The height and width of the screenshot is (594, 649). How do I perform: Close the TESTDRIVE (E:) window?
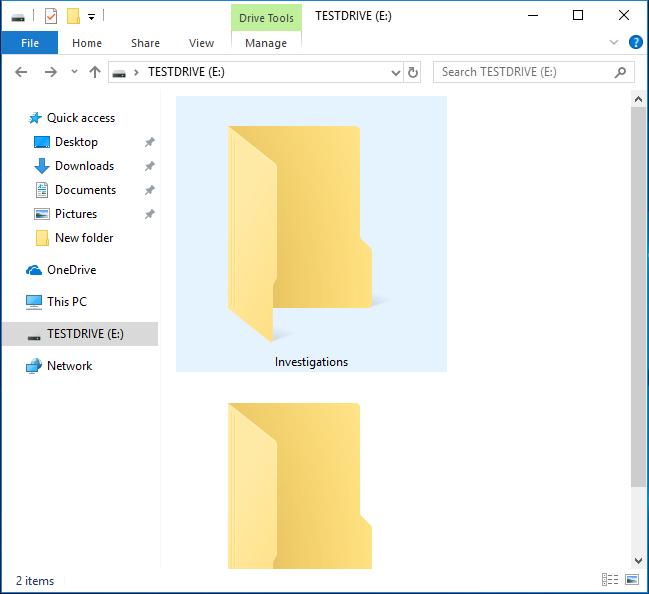click(624, 16)
